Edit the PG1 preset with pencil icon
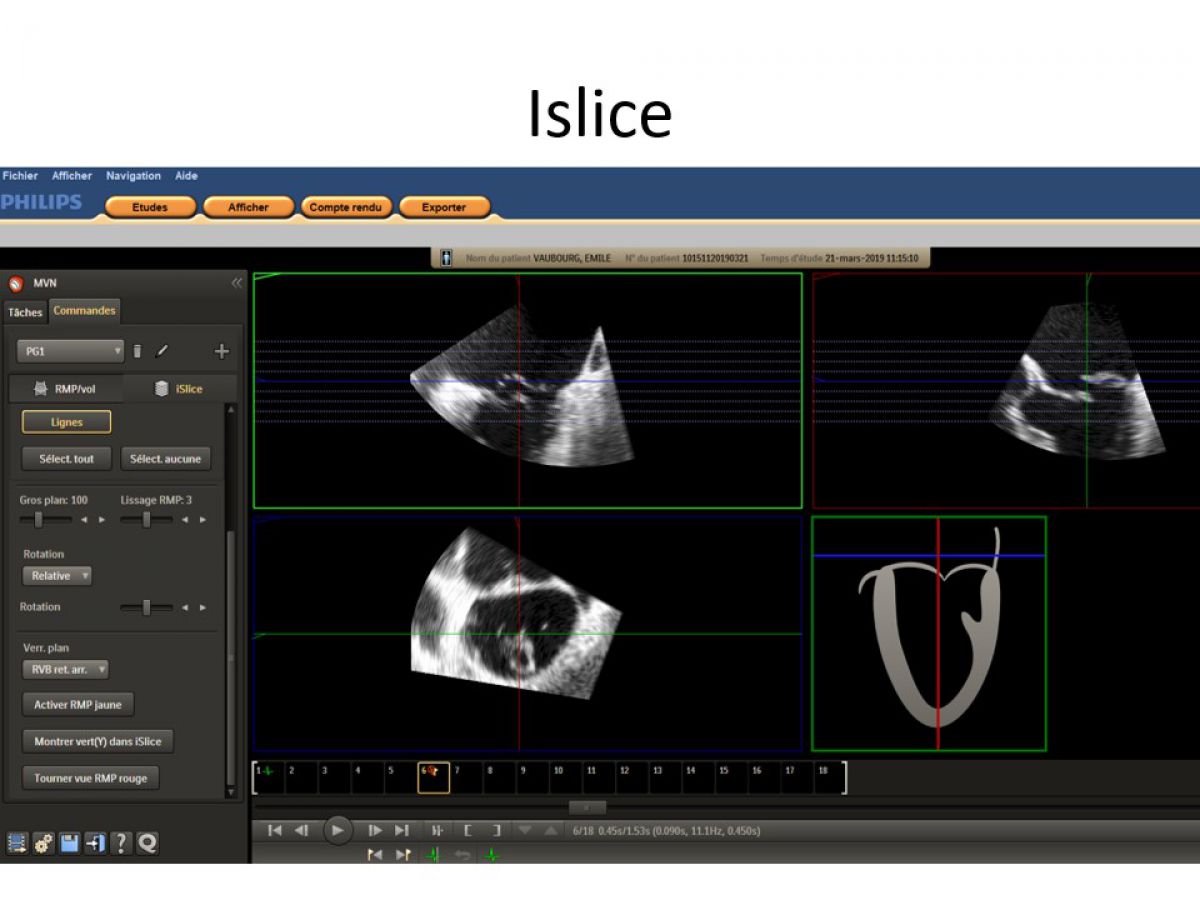Image resolution: width=1200 pixels, height=900 pixels. 161,351
